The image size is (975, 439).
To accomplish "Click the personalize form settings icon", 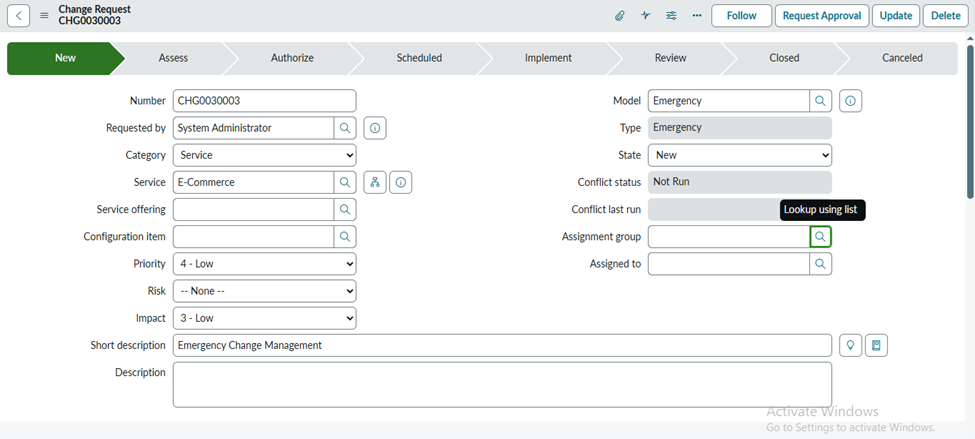I will (671, 16).
